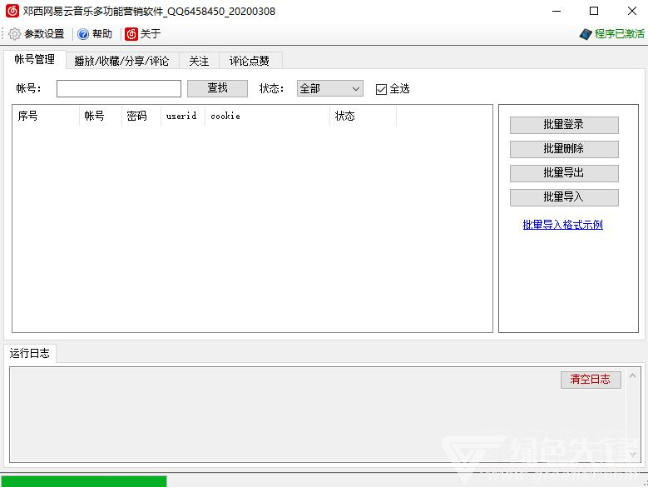This screenshot has width=649, height=489.
Task: Maximize the application window
Action: pyautogui.click(x=594, y=11)
